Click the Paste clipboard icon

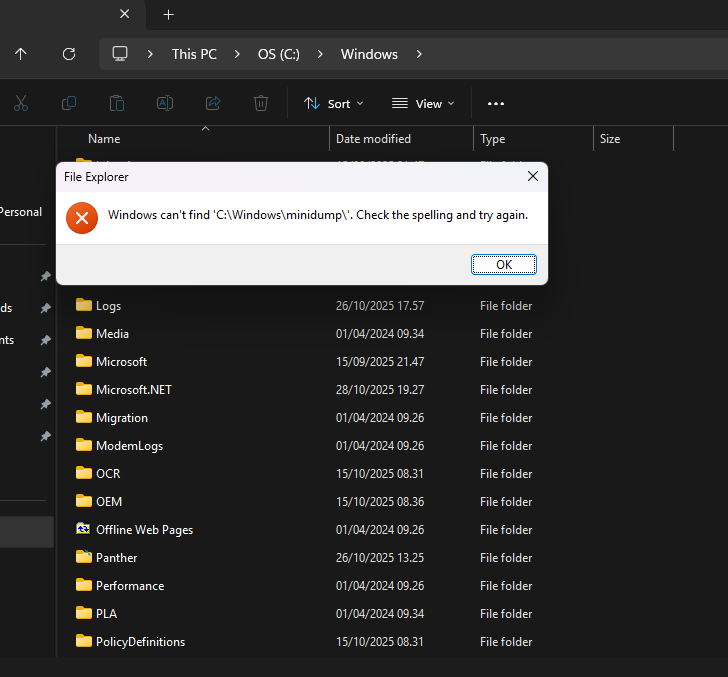pyautogui.click(x=117, y=103)
